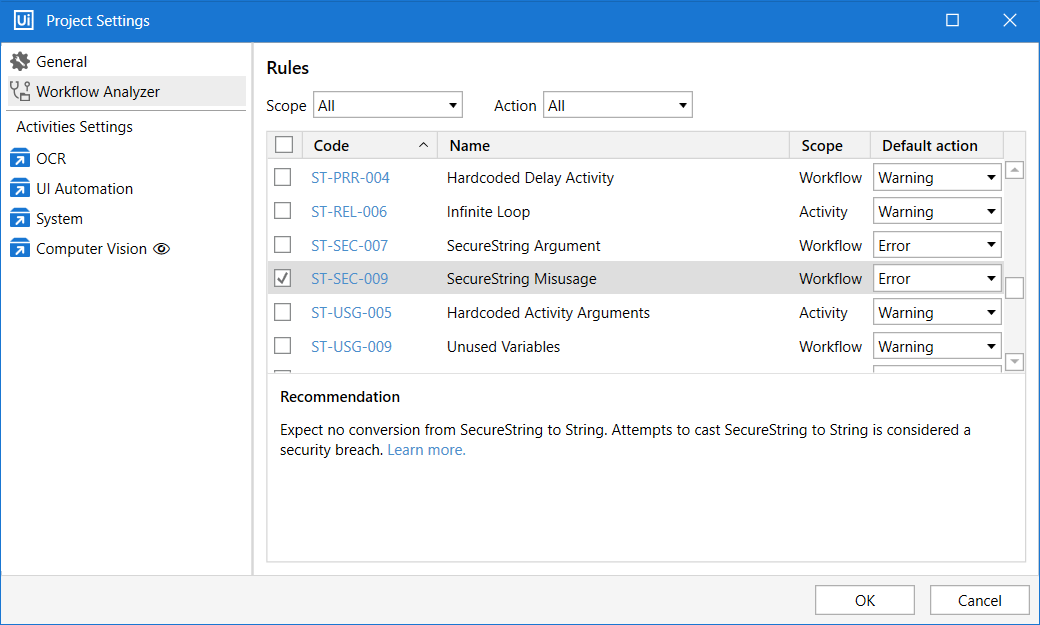Click the UI Automation settings icon

20,189
